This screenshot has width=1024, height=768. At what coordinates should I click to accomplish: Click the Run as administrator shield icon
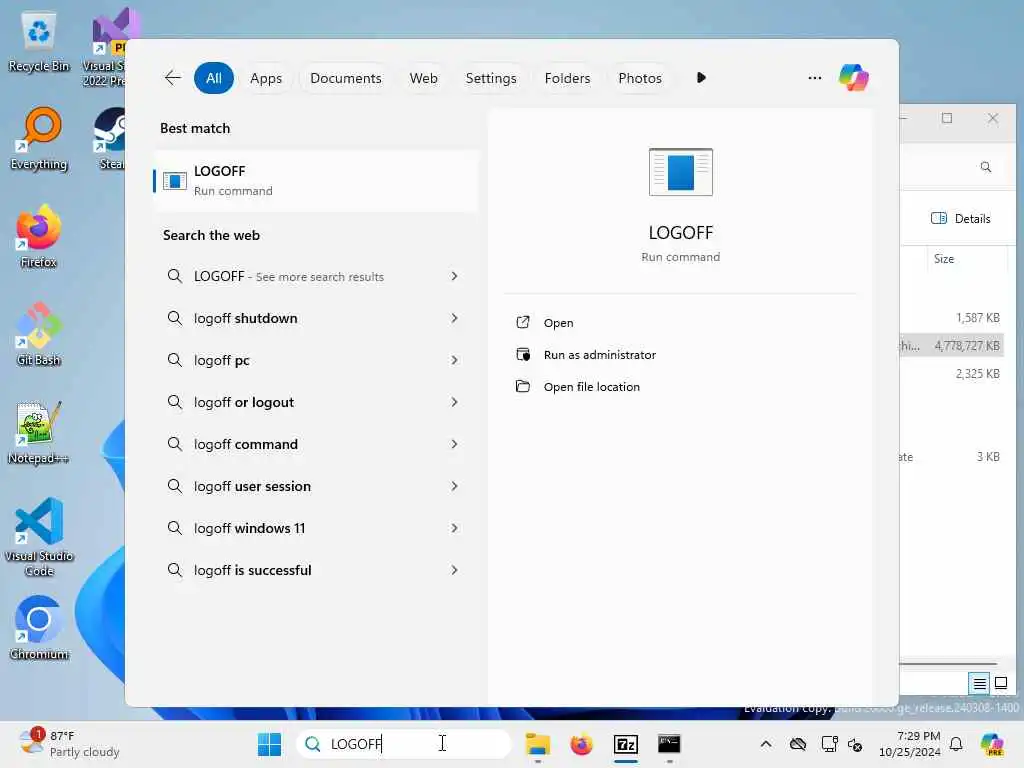522,354
